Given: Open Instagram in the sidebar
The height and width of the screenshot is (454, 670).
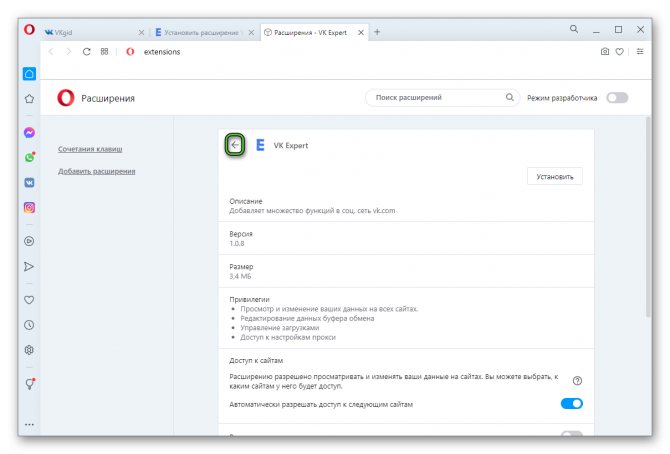Looking at the screenshot, I should point(29,208).
